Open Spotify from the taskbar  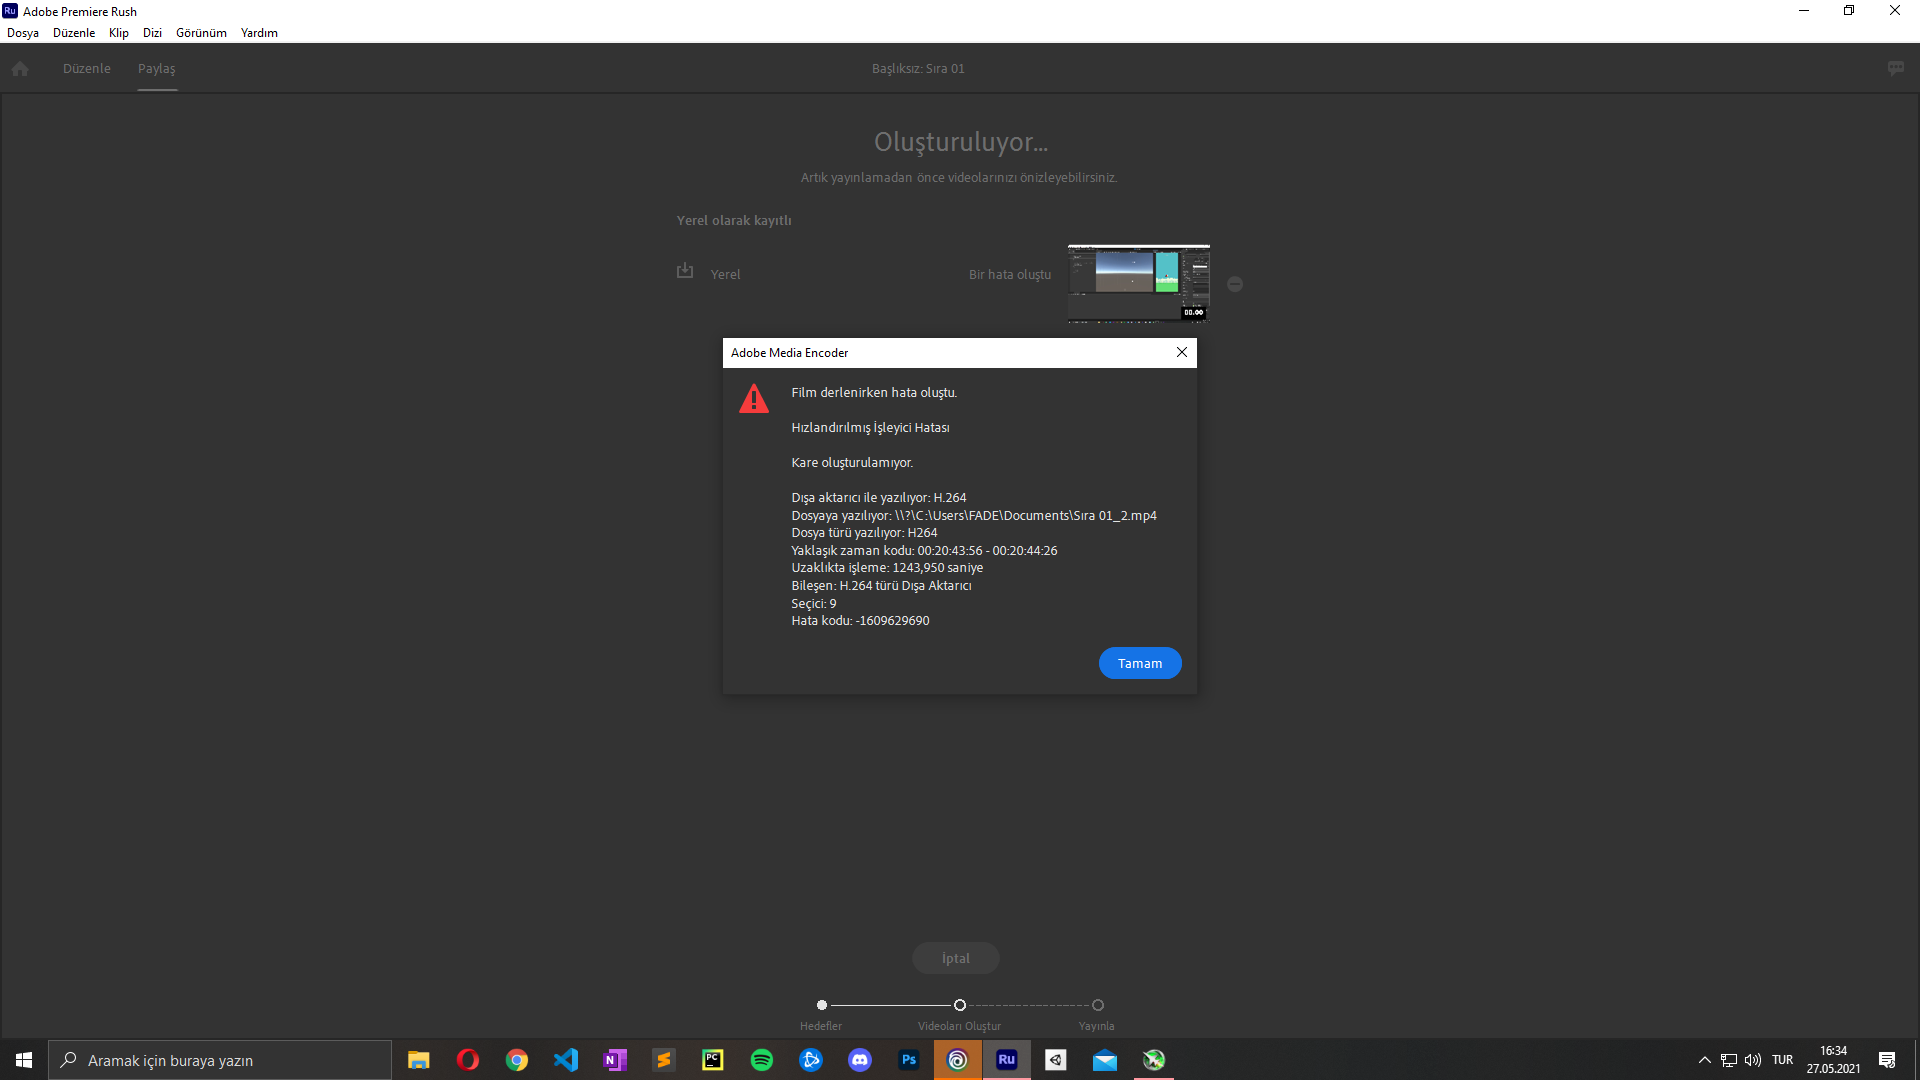coord(761,1060)
